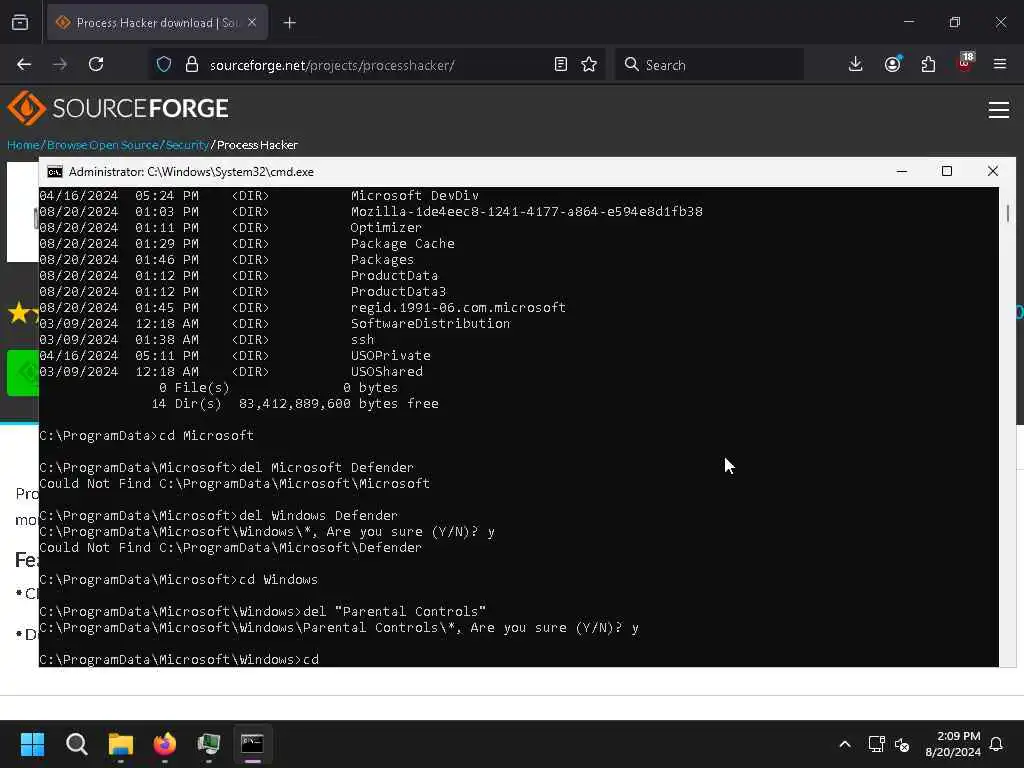This screenshot has width=1024, height=768.
Task: Open the extensions puzzle icon
Action: coord(928,65)
